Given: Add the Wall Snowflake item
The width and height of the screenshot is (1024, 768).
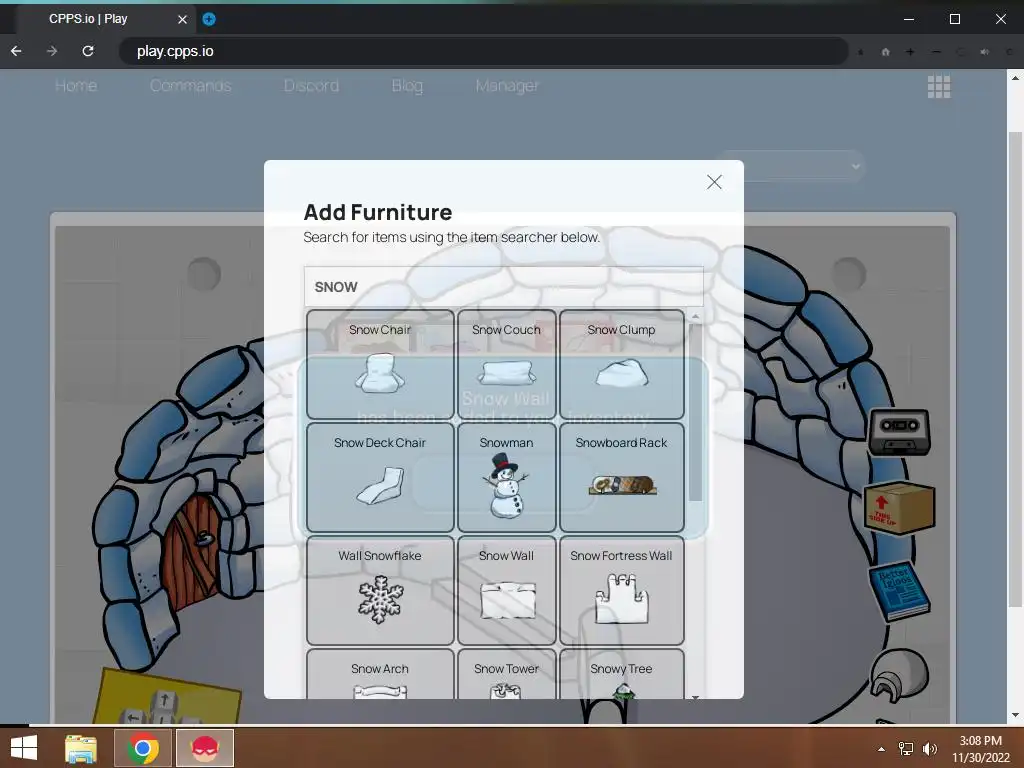Looking at the screenshot, I should coord(380,590).
